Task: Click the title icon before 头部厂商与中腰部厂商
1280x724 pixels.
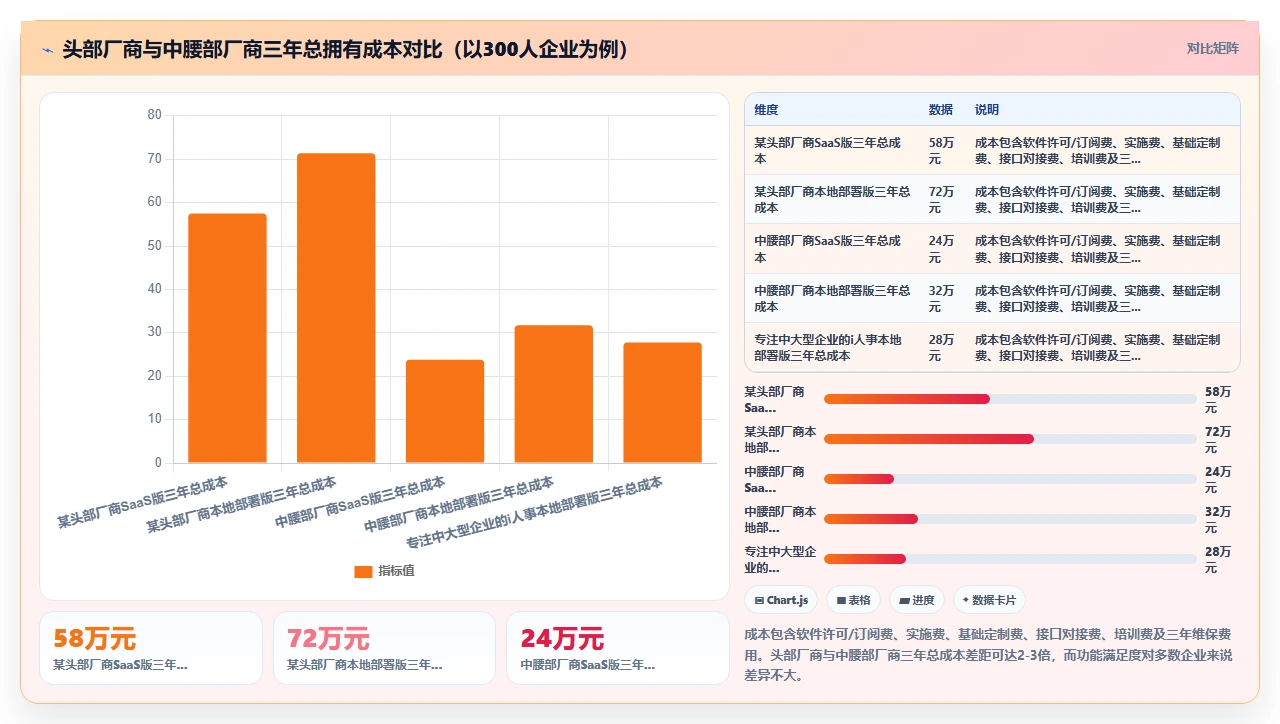Action: (x=47, y=49)
